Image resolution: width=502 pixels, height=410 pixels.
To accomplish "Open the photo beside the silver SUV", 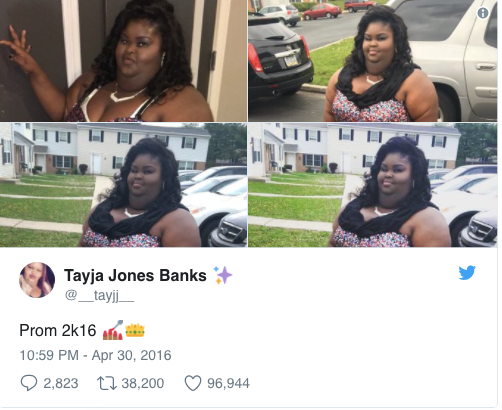I will pyautogui.click(x=373, y=61).
